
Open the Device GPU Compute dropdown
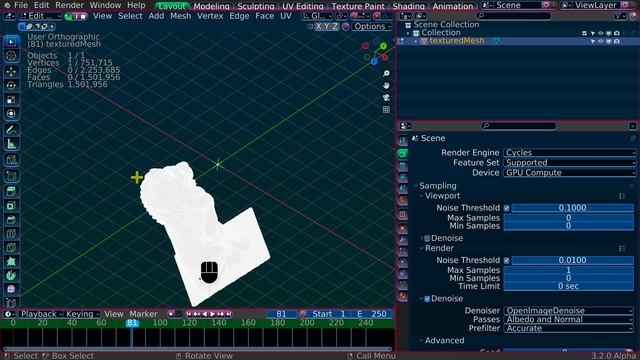(569, 173)
